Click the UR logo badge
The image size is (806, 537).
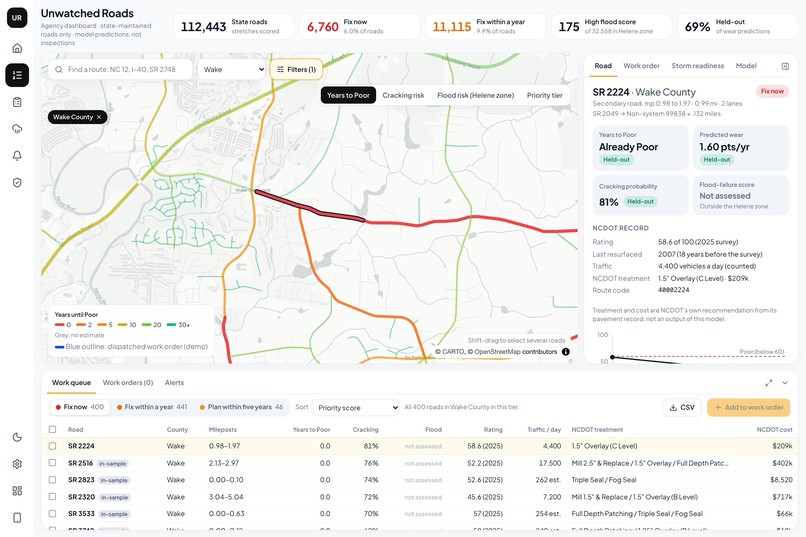tap(17, 17)
